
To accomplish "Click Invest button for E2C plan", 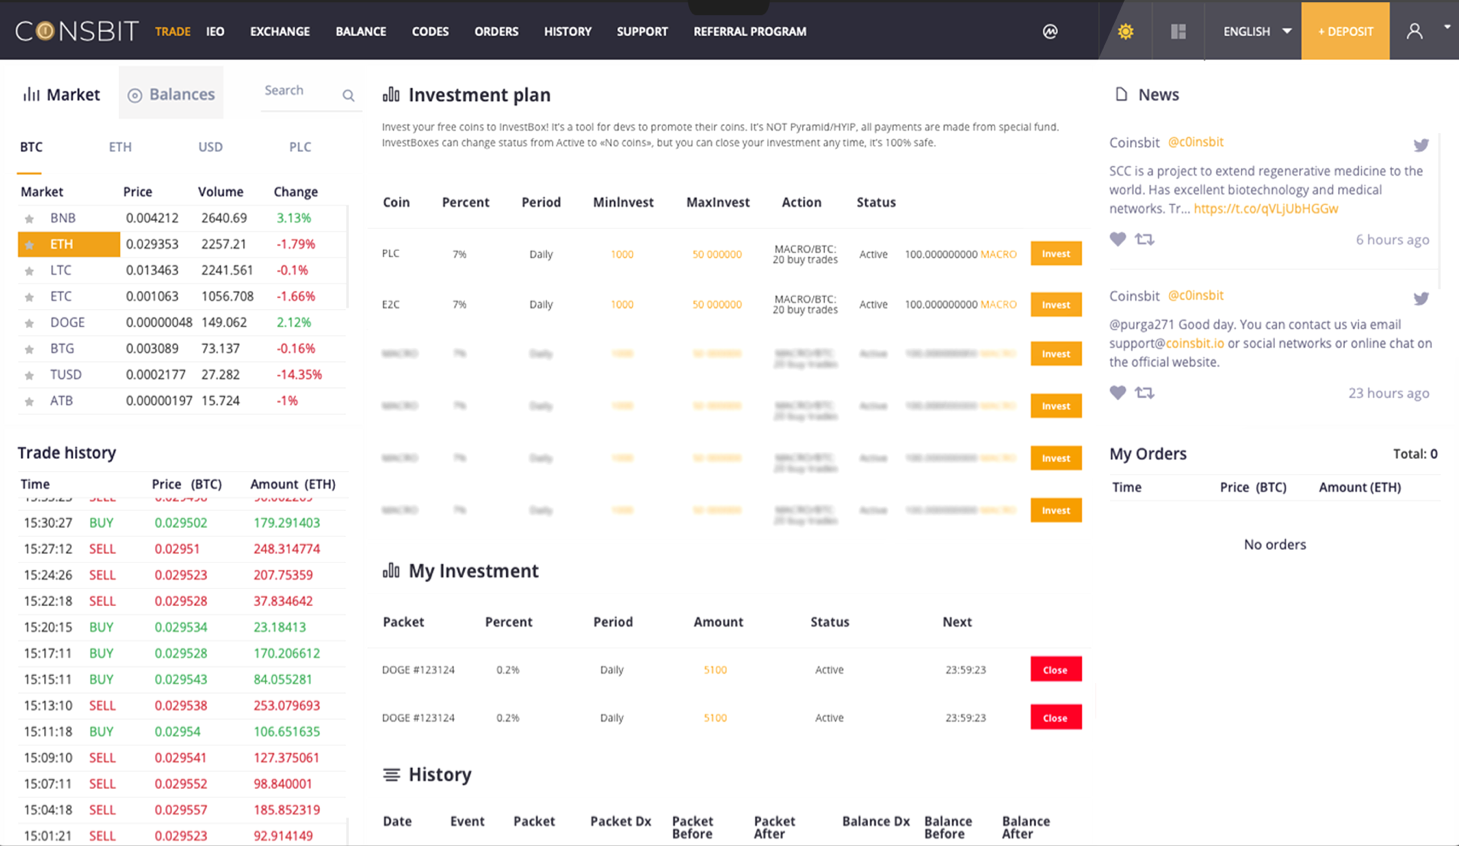I will [1056, 304].
